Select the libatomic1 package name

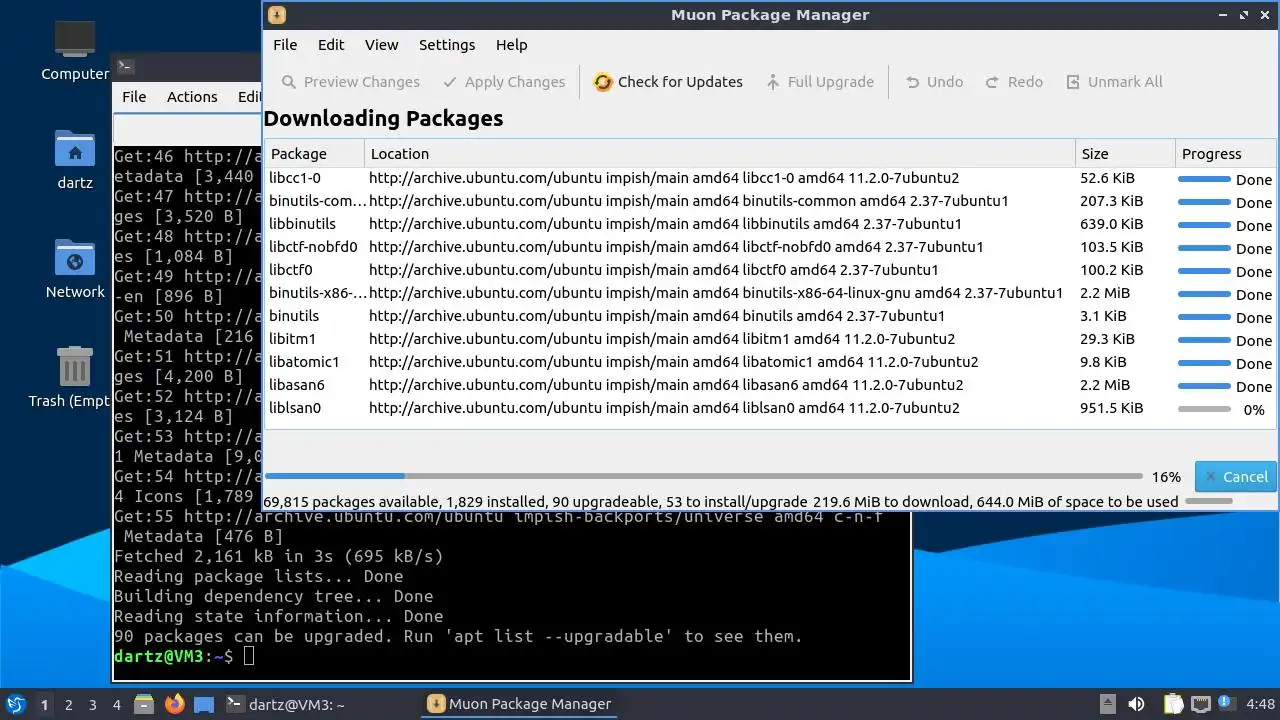point(304,362)
